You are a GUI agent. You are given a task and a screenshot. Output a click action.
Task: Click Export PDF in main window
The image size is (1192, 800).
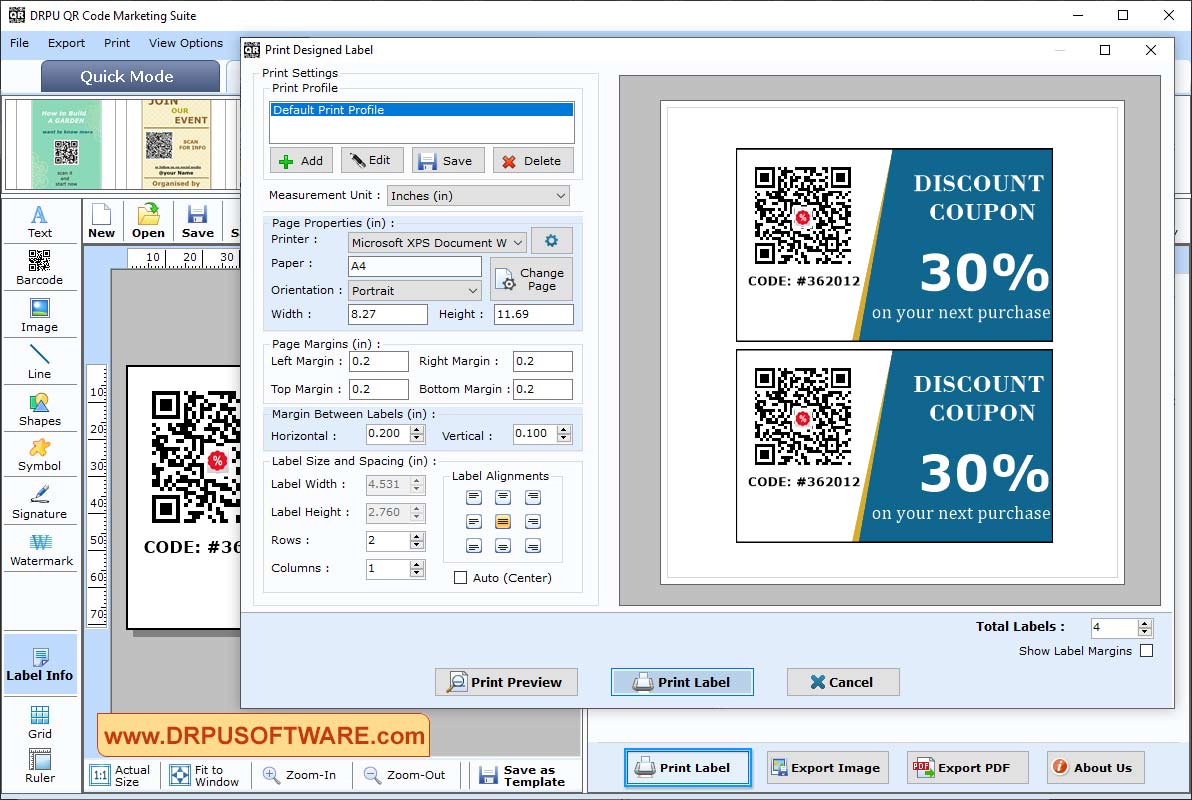967,768
